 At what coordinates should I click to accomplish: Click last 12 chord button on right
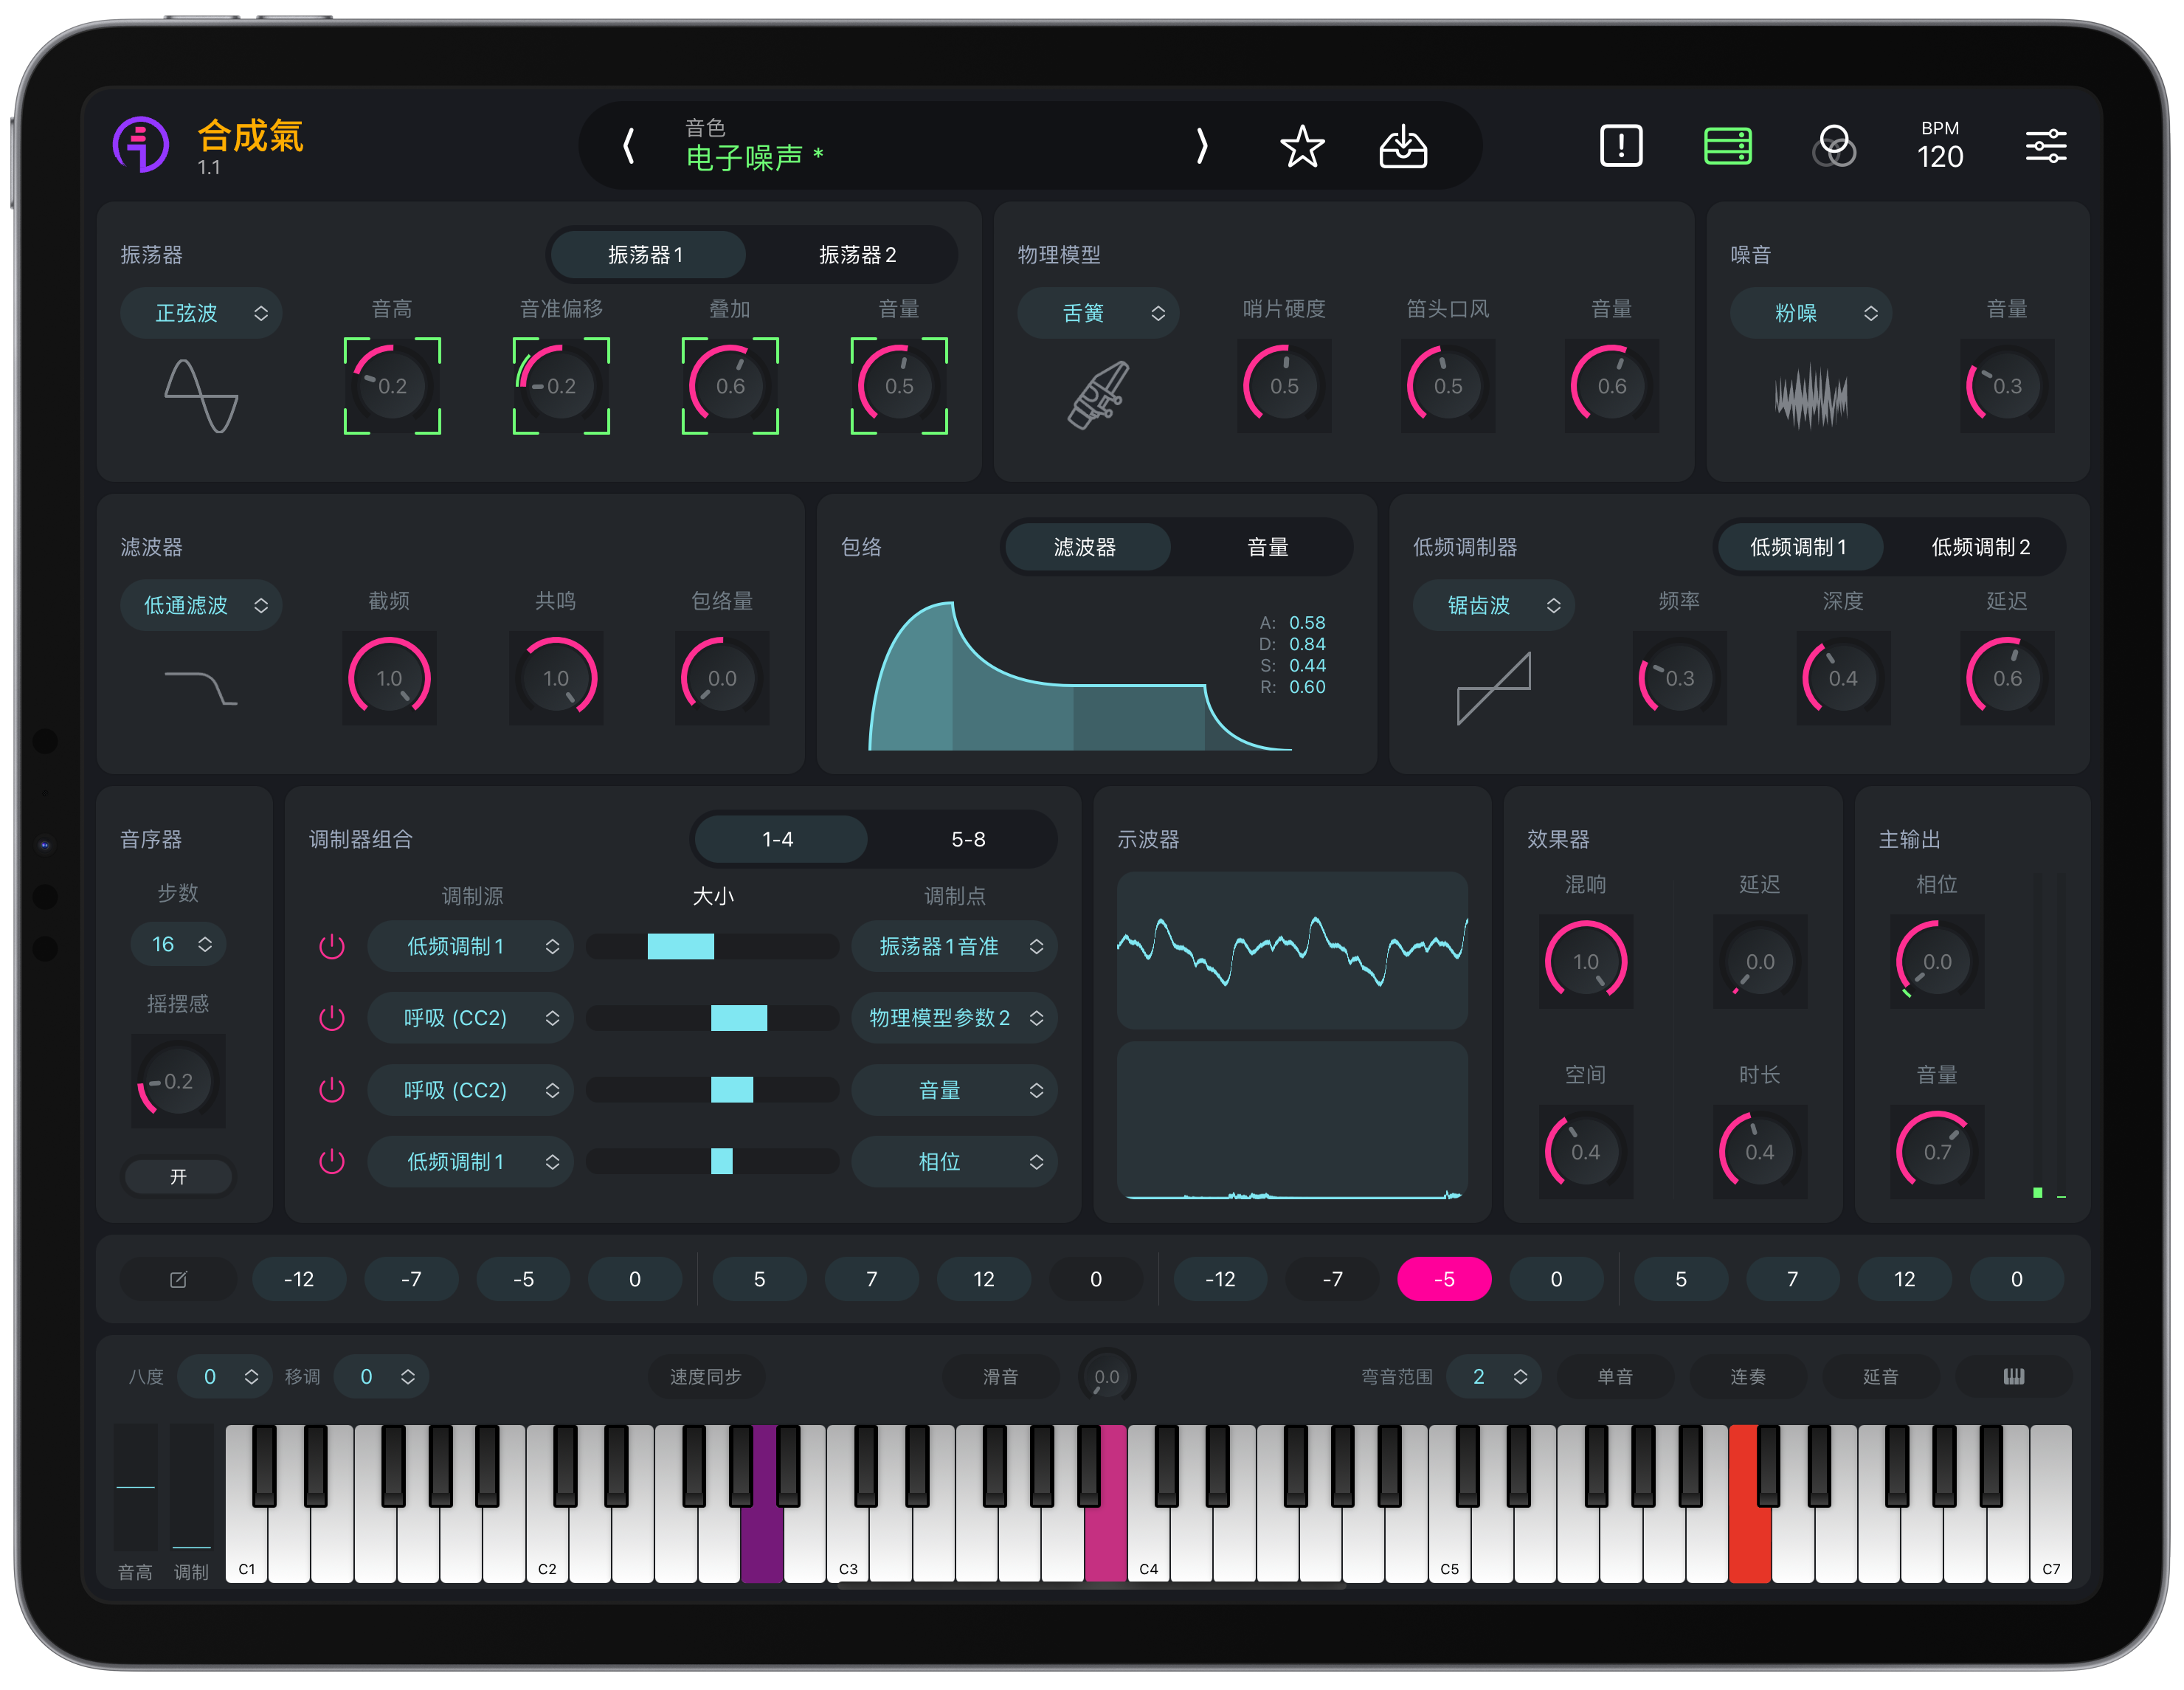pos(1904,1279)
